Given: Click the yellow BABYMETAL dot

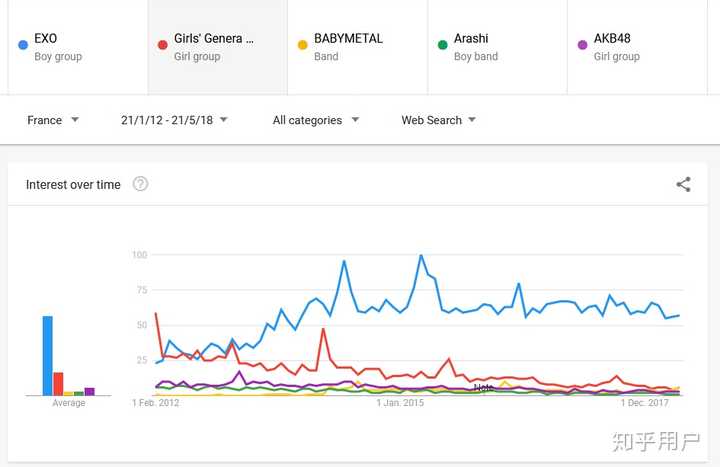Looking at the screenshot, I should 303,45.
